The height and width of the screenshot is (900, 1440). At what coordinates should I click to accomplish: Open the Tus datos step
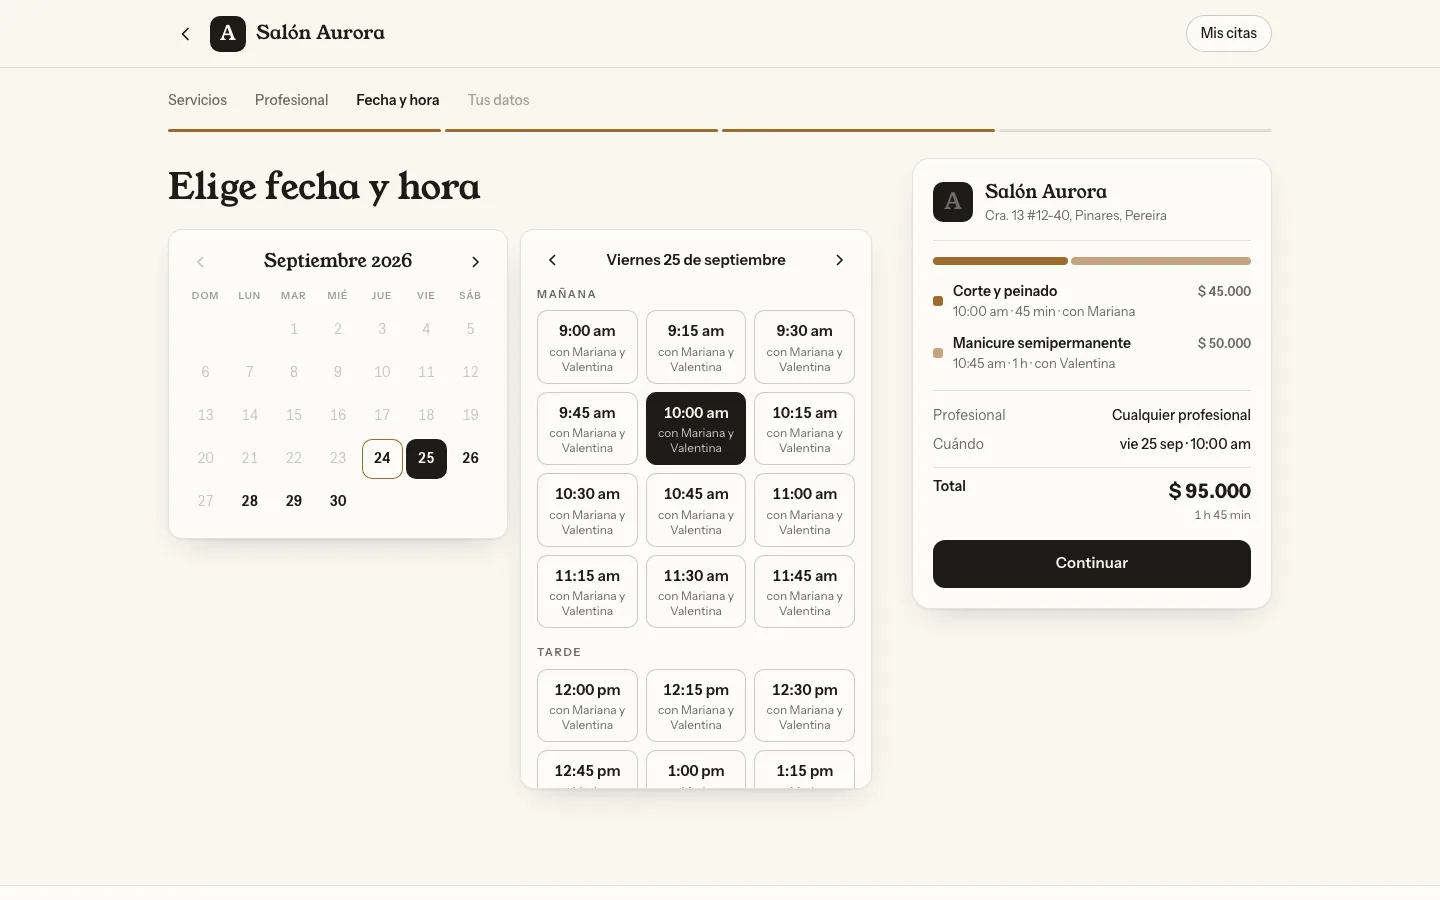[499, 100]
